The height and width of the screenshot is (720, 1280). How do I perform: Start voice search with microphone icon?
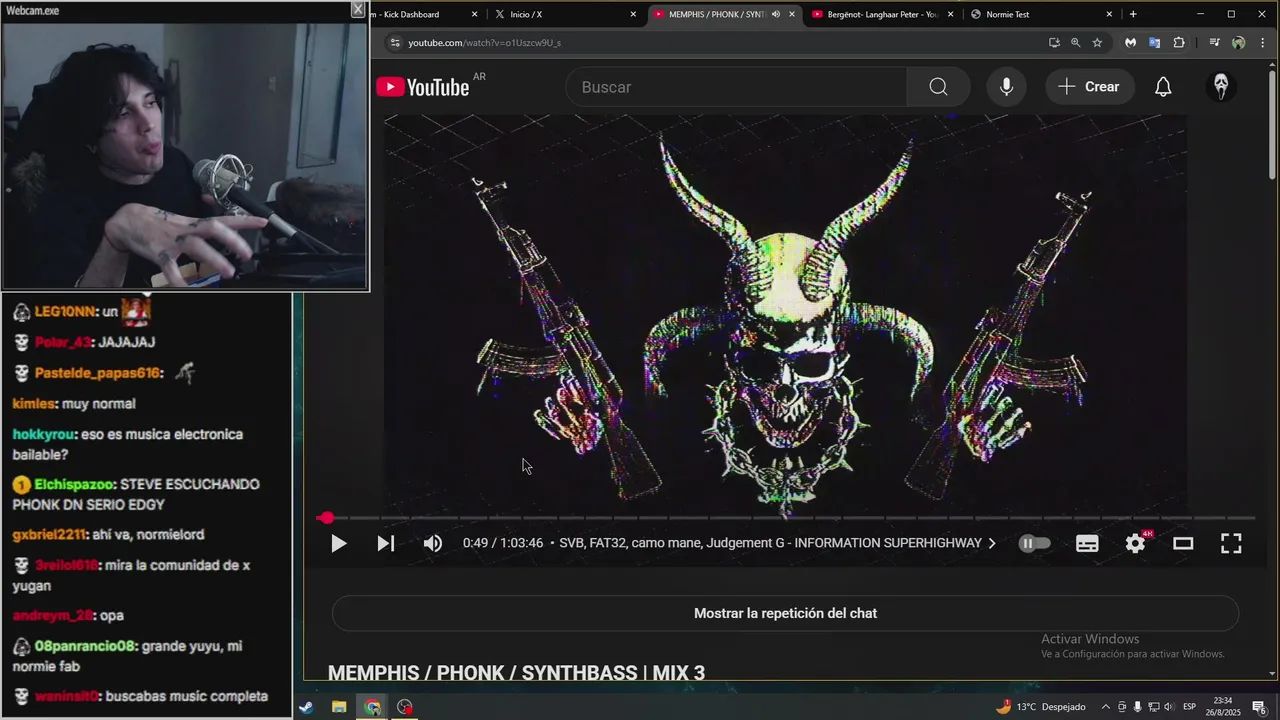pos(1007,87)
